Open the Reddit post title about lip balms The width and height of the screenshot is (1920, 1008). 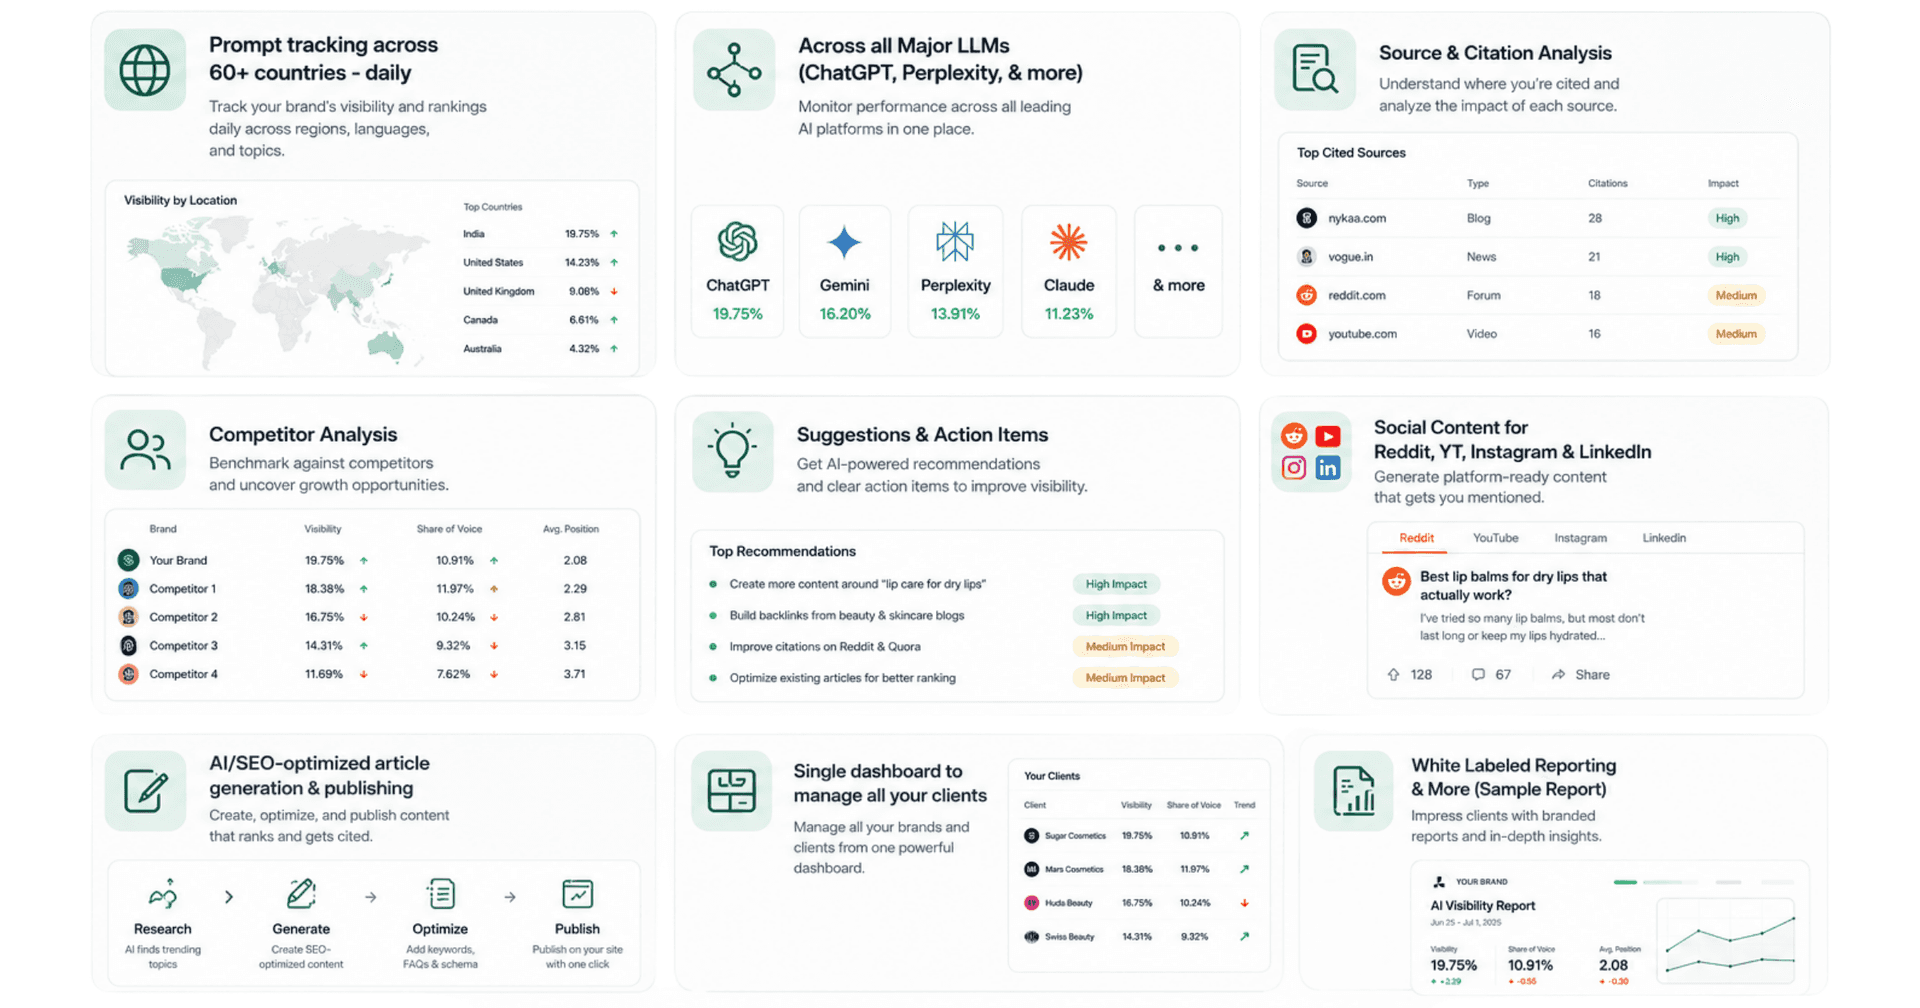pyautogui.click(x=1513, y=586)
